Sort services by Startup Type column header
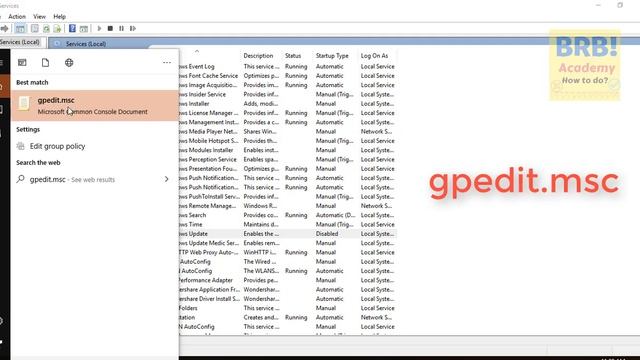This screenshot has width=640, height=360. 332,56
